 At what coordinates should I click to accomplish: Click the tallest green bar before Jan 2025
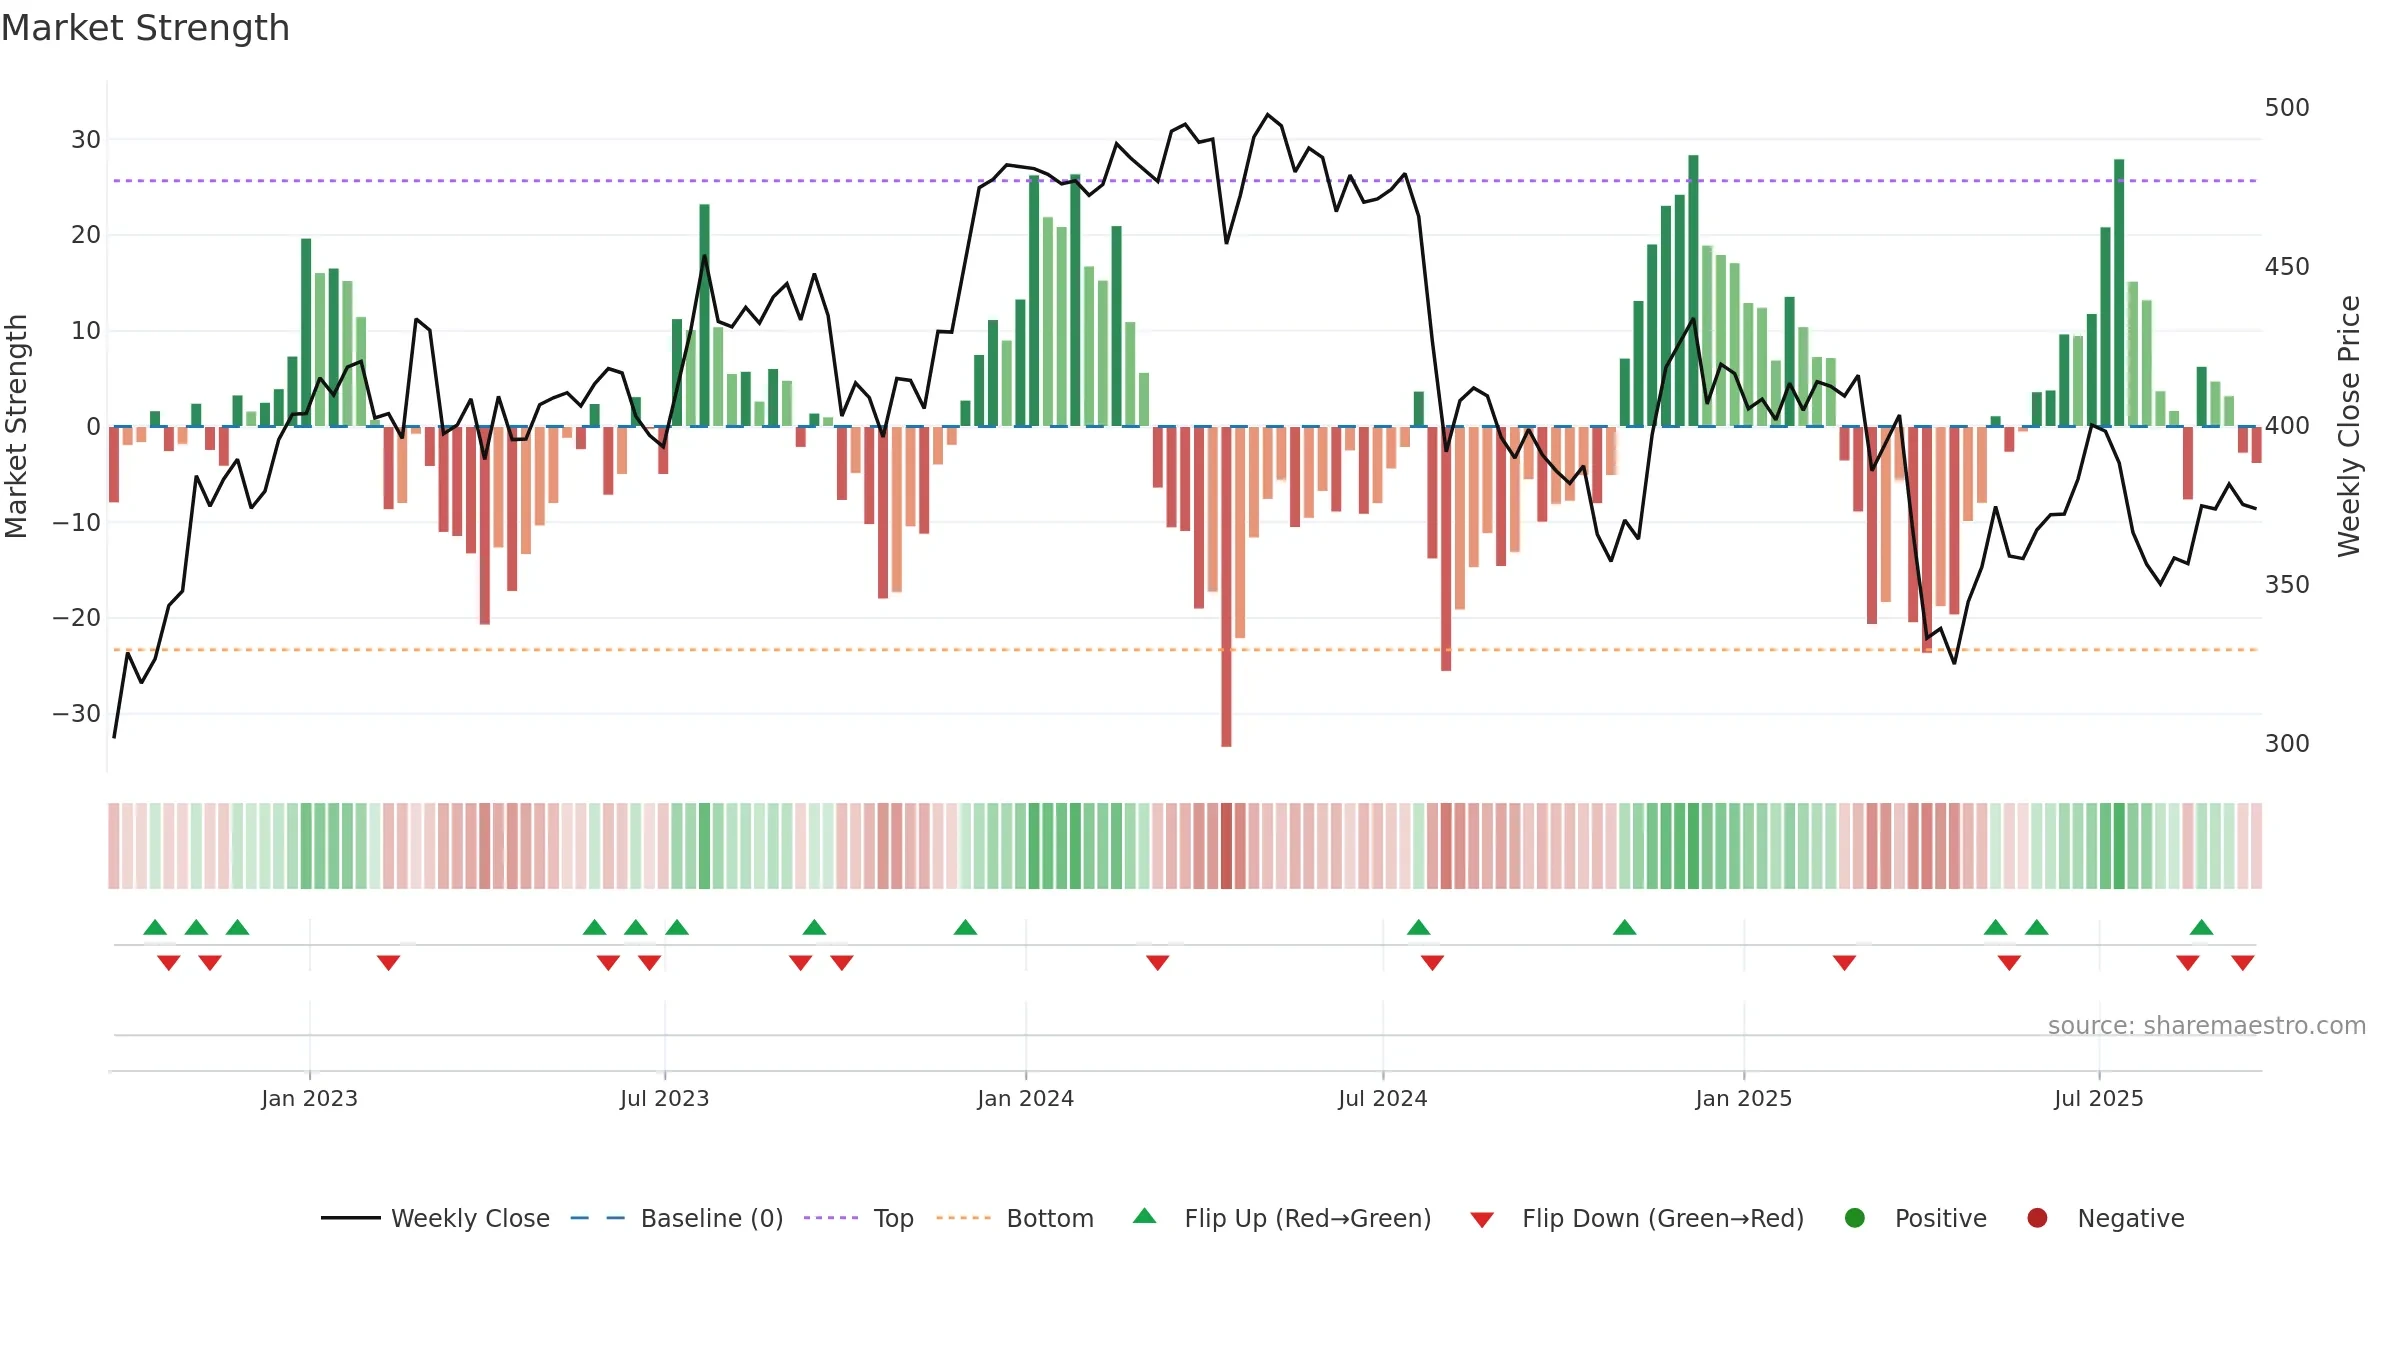[1693, 290]
